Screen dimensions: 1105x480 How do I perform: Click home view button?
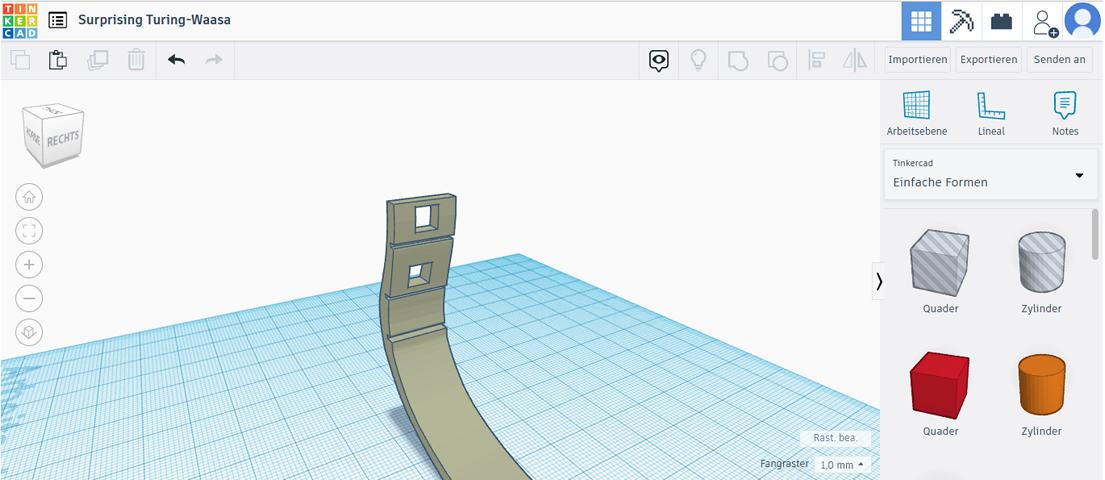(x=29, y=197)
